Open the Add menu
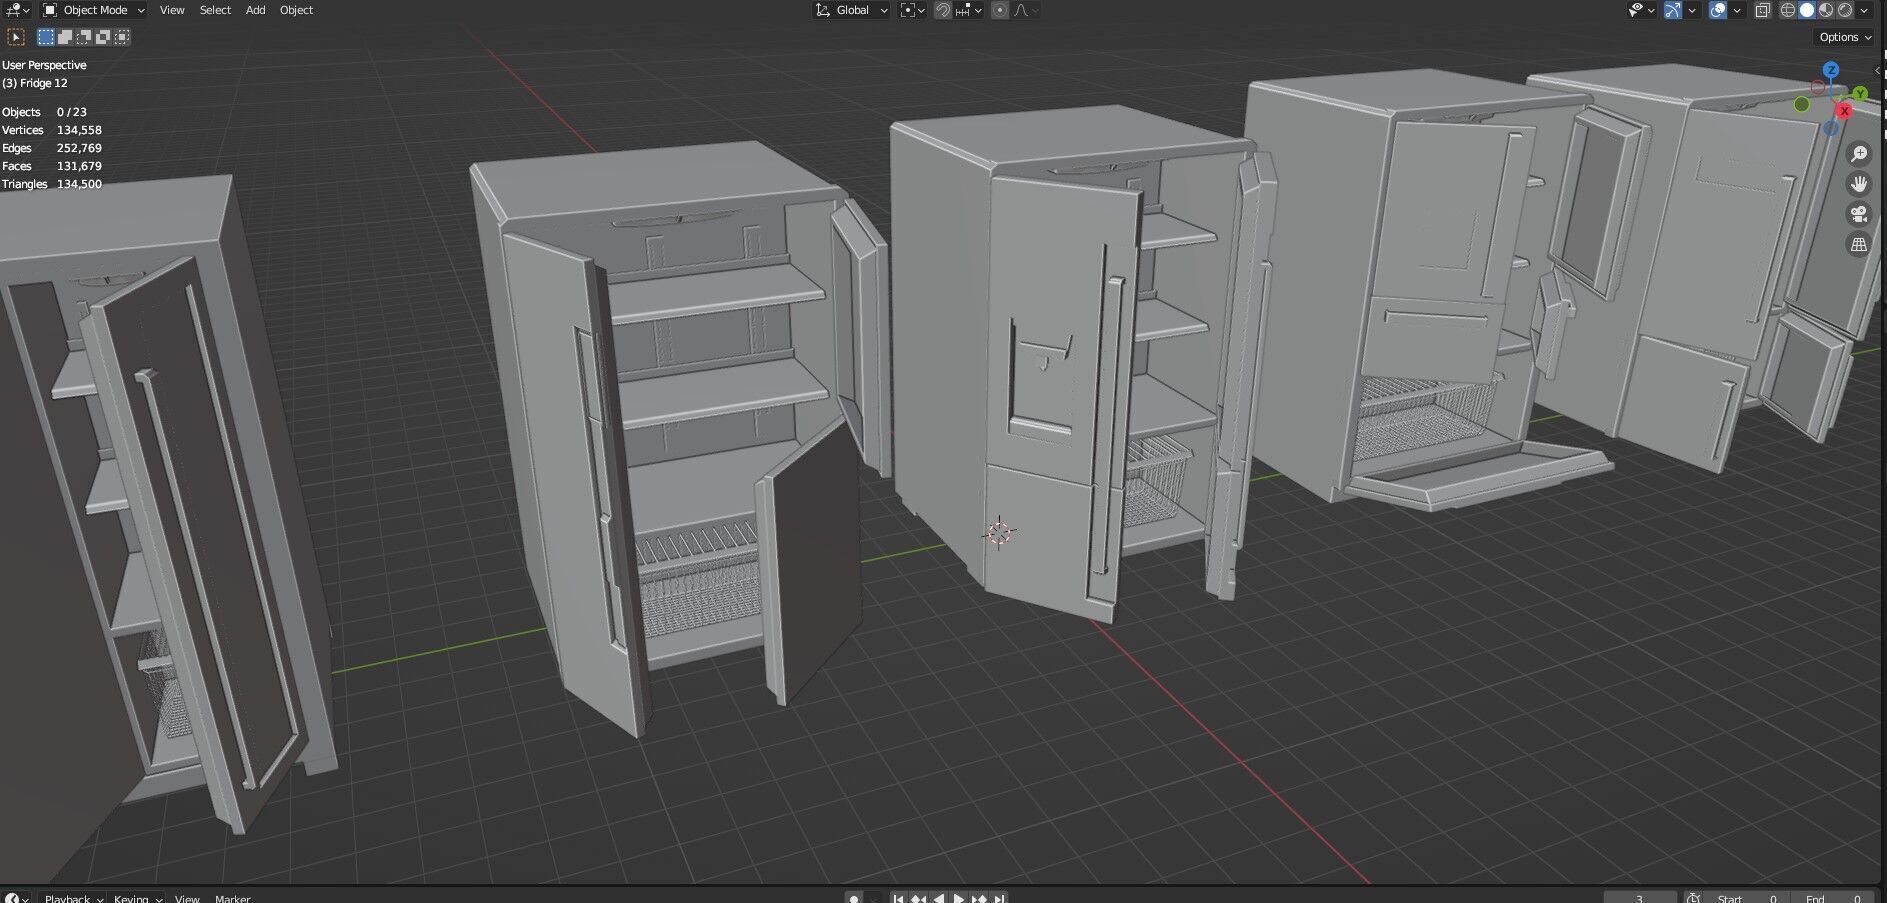This screenshot has height=903, width=1887. (256, 10)
